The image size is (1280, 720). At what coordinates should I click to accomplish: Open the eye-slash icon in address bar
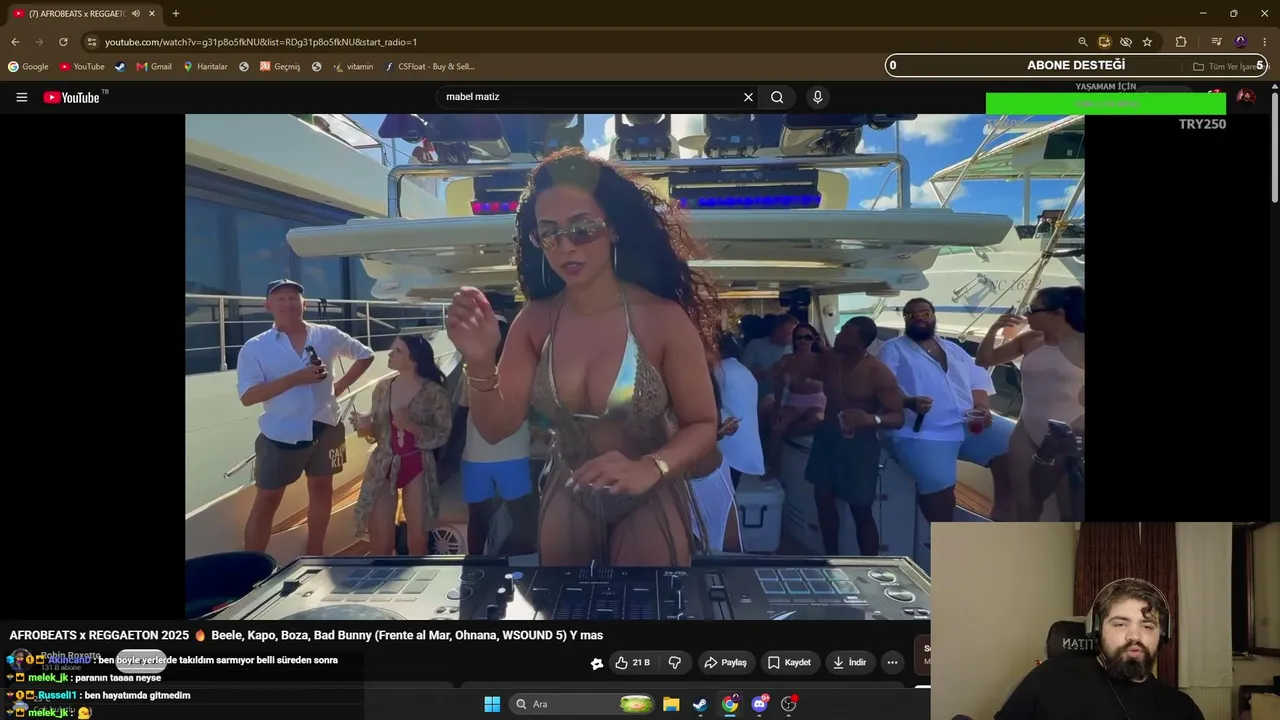coord(1126,42)
